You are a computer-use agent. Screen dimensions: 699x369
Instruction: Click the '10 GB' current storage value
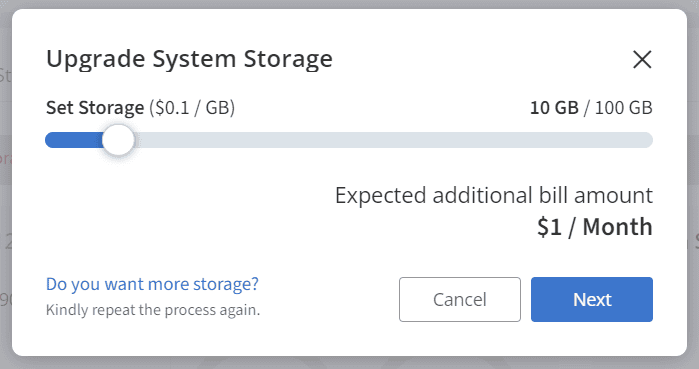click(x=554, y=108)
